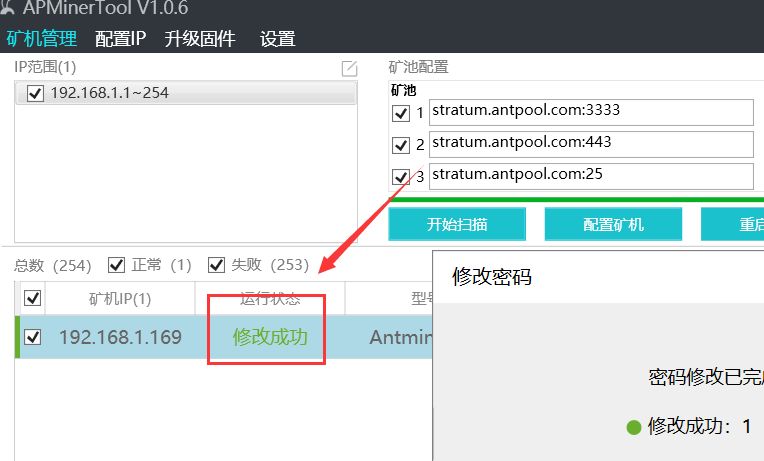Toggle the checkbox for miner 192.168.1.169
The width and height of the screenshot is (764, 461).
pos(32,337)
